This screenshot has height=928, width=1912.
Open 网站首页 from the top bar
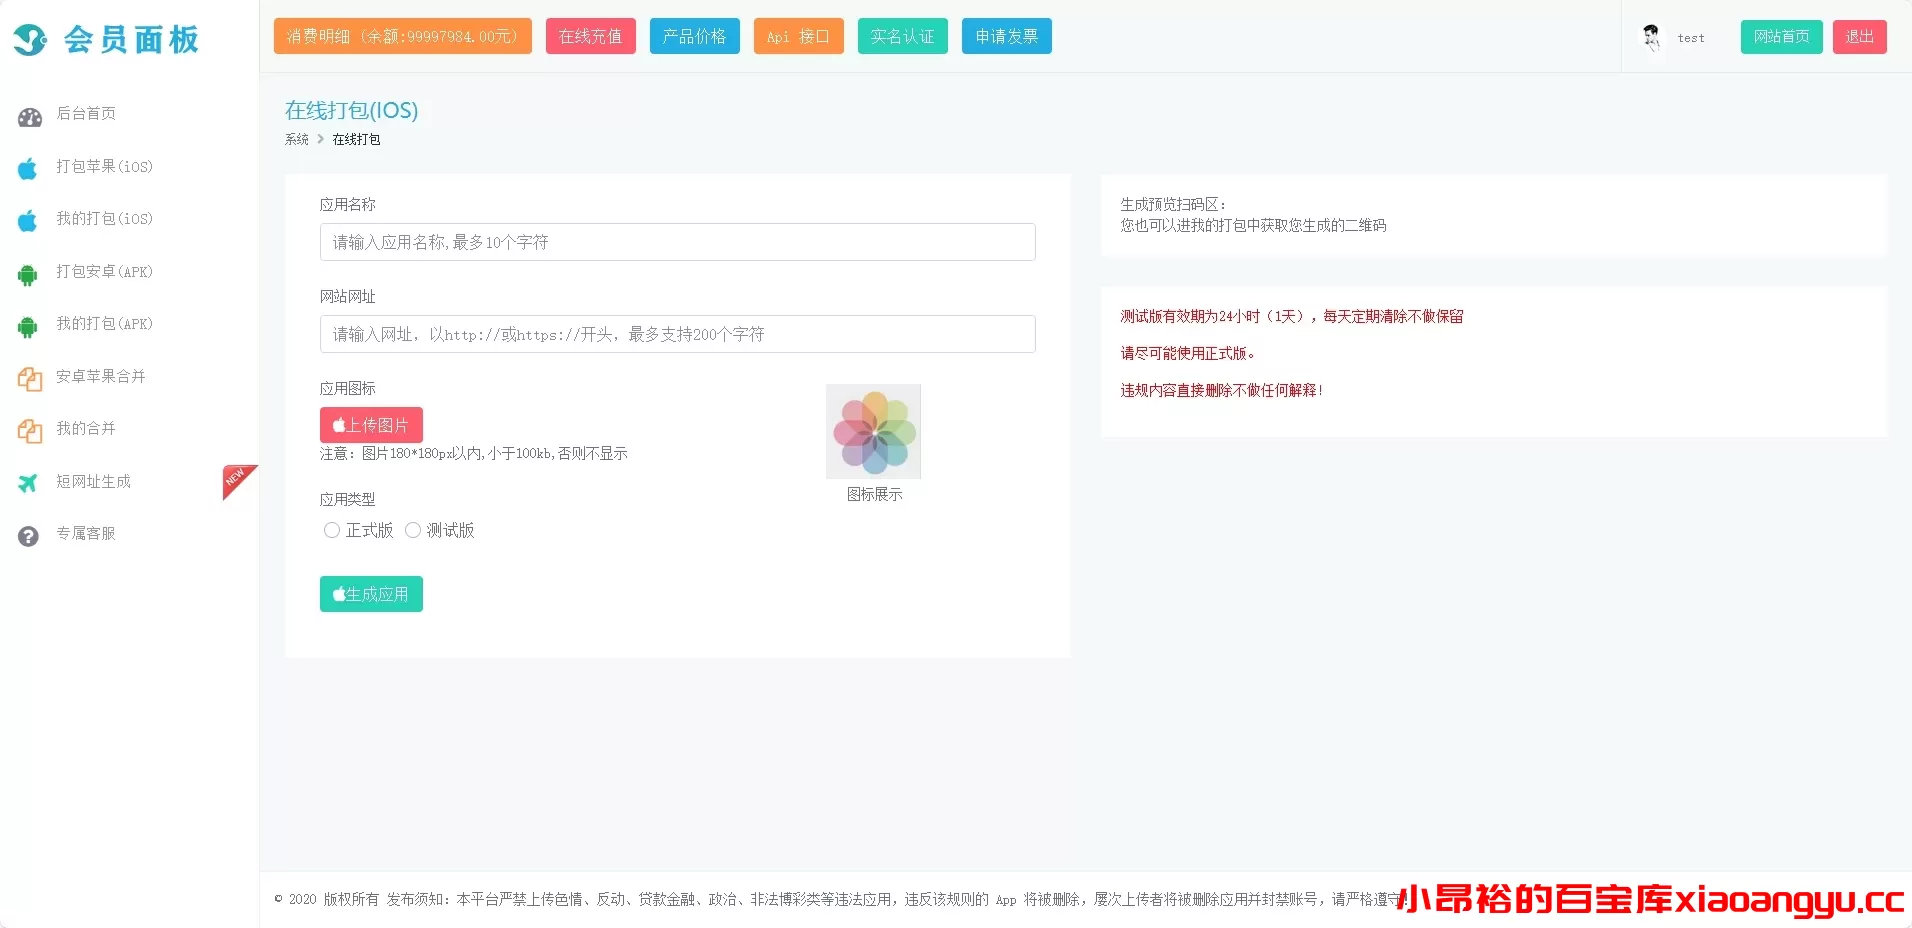pyautogui.click(x=1781, y=36)
